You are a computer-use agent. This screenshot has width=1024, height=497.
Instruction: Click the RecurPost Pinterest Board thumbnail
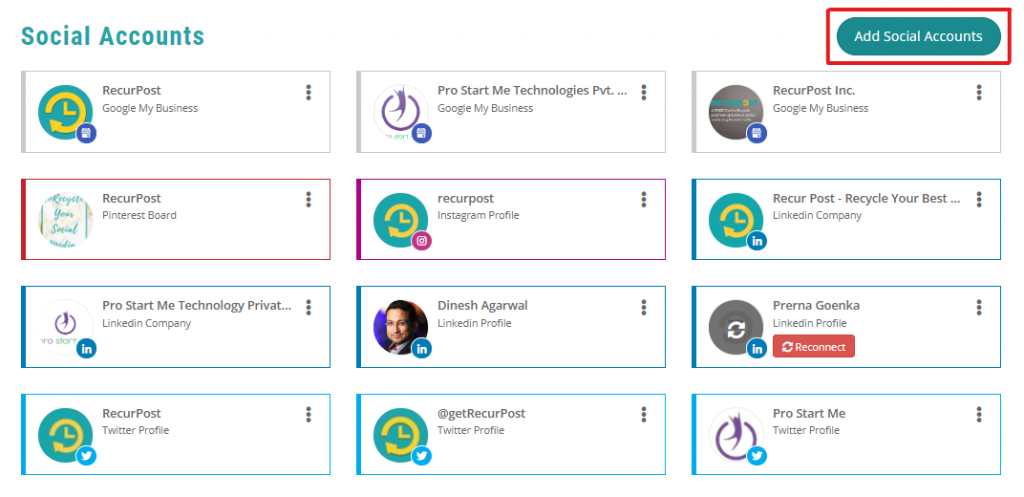pos(65,220)
